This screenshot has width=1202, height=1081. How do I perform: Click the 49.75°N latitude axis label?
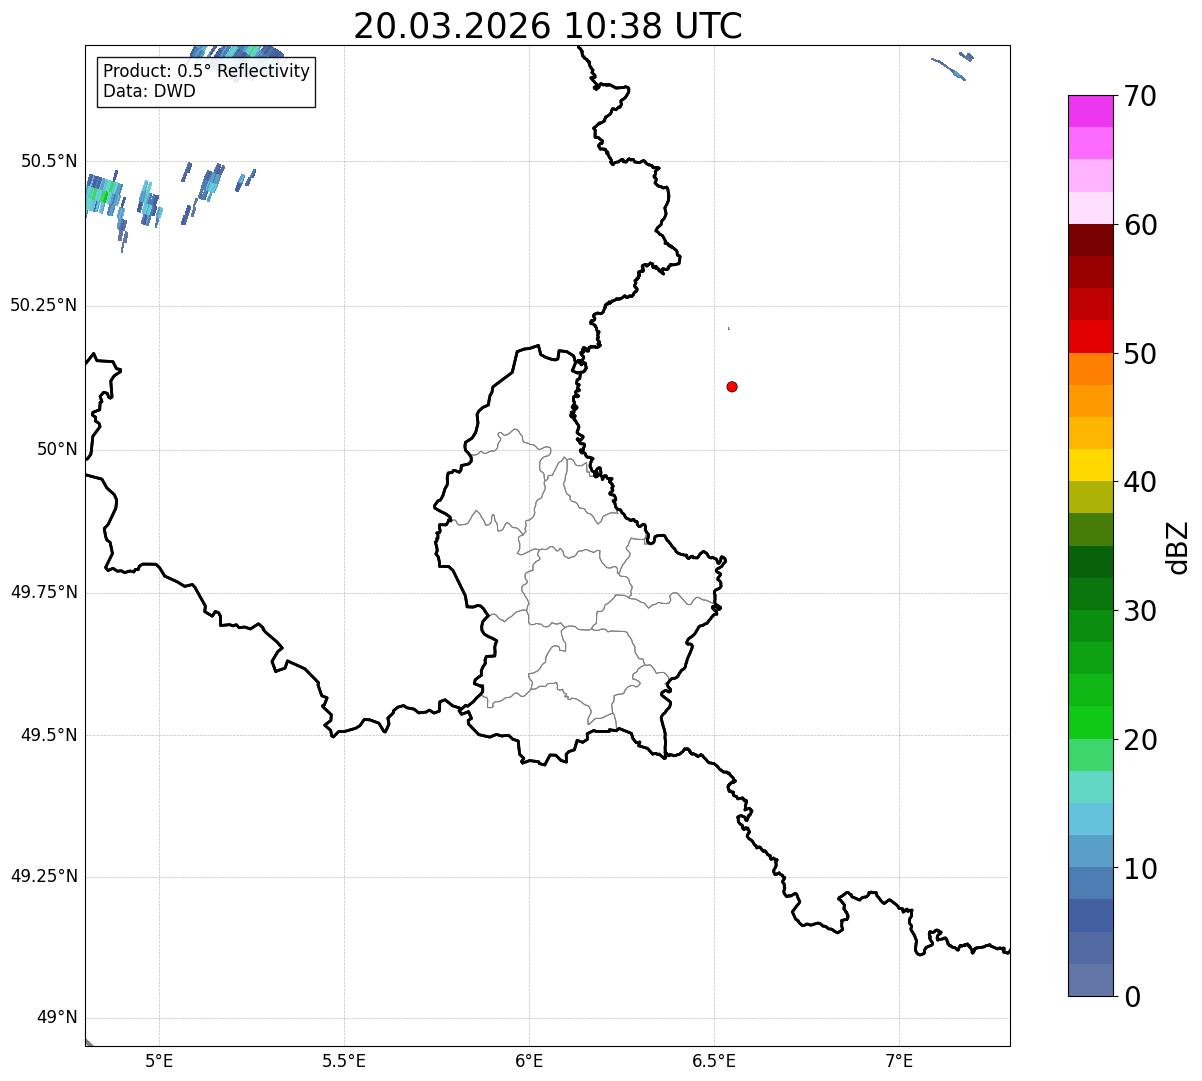tap(43, 593)
